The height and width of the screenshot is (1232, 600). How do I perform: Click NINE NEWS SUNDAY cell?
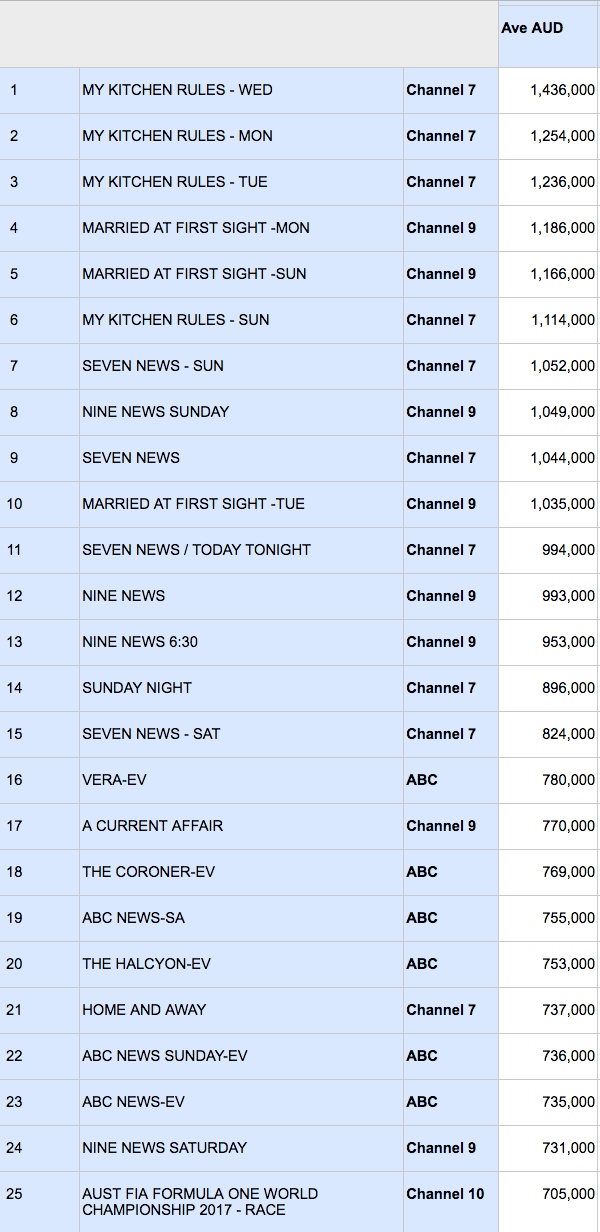[x=241, y=412]
